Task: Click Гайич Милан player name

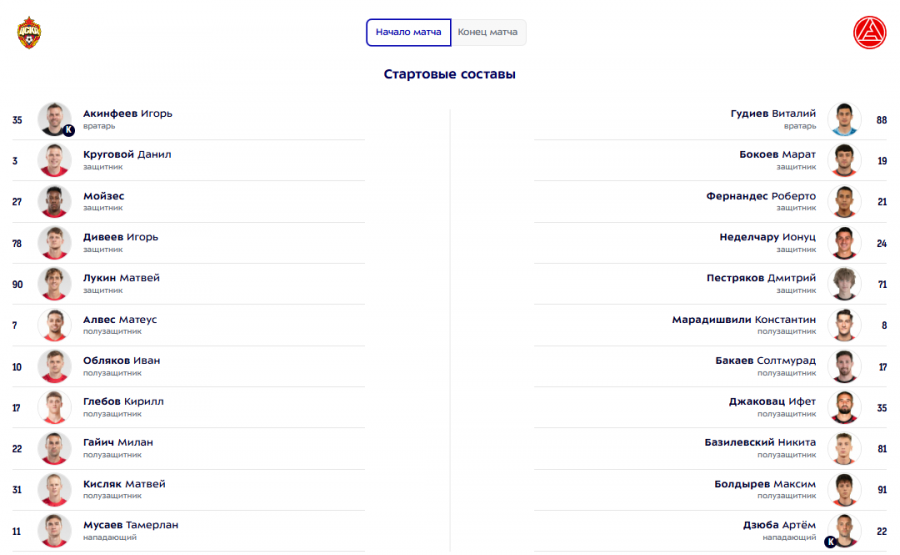Action: click(x=118, y=442)
